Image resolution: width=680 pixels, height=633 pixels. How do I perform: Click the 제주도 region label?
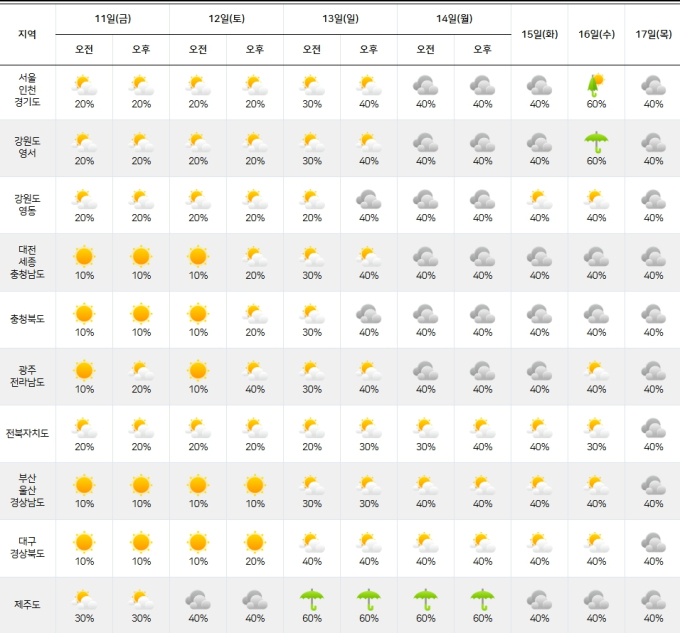click(27, 604)
